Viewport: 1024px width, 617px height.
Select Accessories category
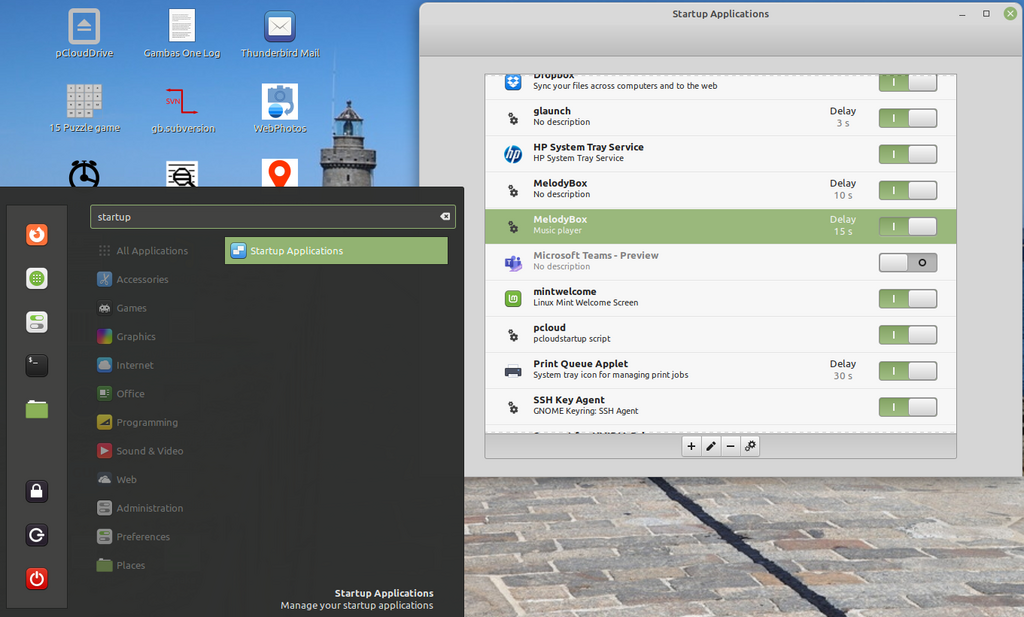133,279
